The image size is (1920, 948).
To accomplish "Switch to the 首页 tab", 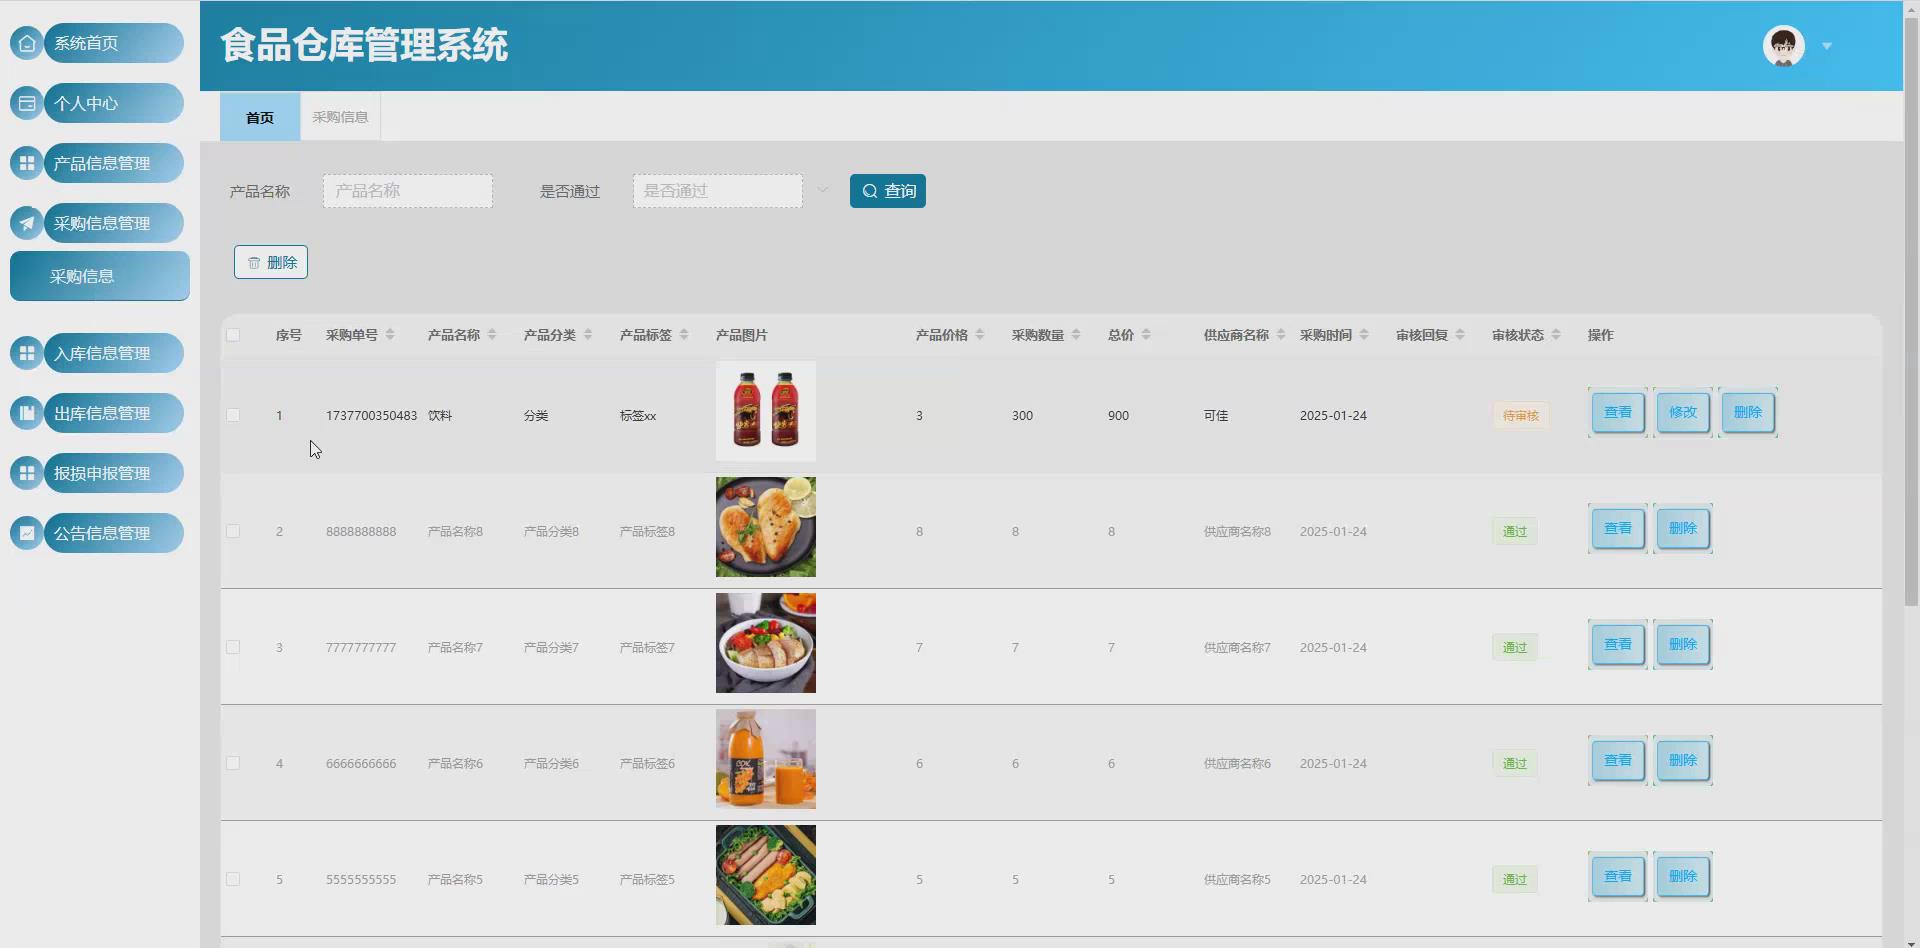I will coord(260,117).
